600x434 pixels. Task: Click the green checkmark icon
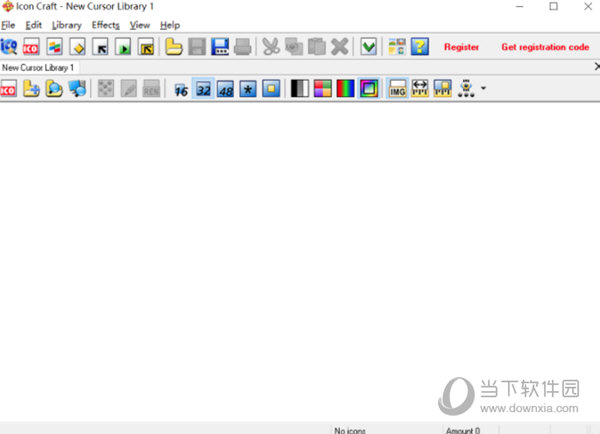368,47
